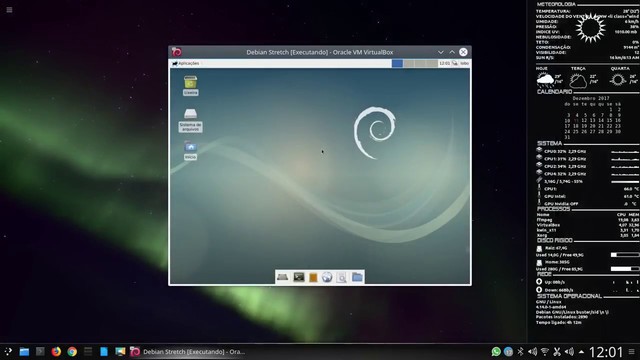Open the KDE application launcher

[8, 351]
